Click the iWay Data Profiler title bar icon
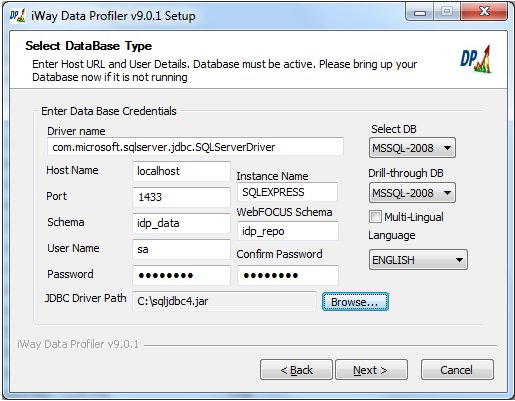The image size is (515, 401). pos(17,15)
